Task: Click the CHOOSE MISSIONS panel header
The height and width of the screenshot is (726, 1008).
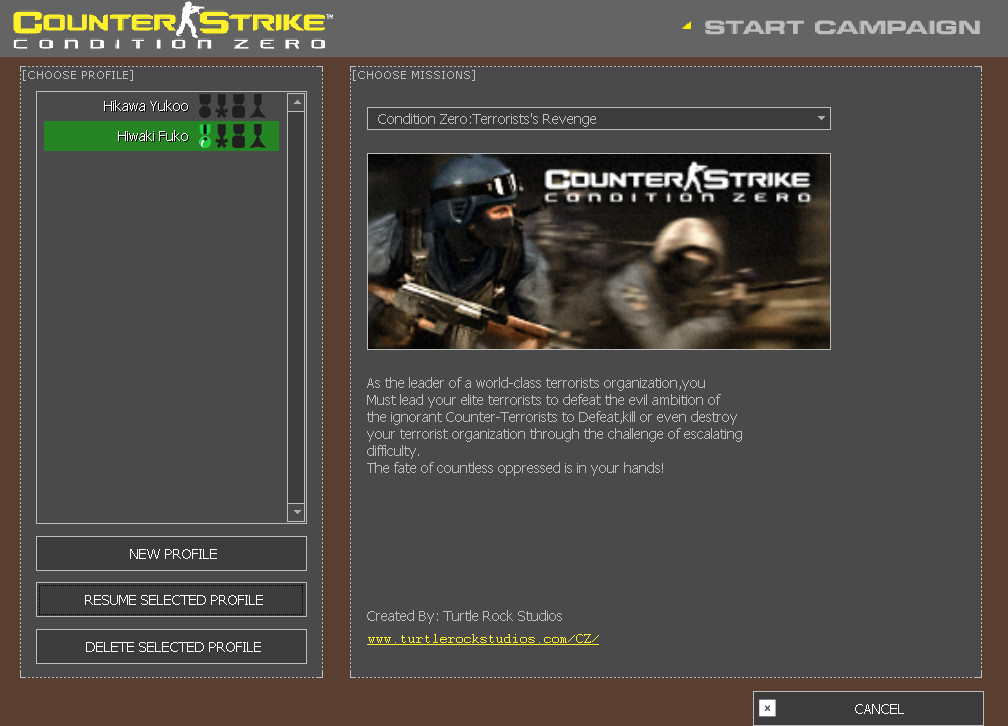Action: pos(414,74)
